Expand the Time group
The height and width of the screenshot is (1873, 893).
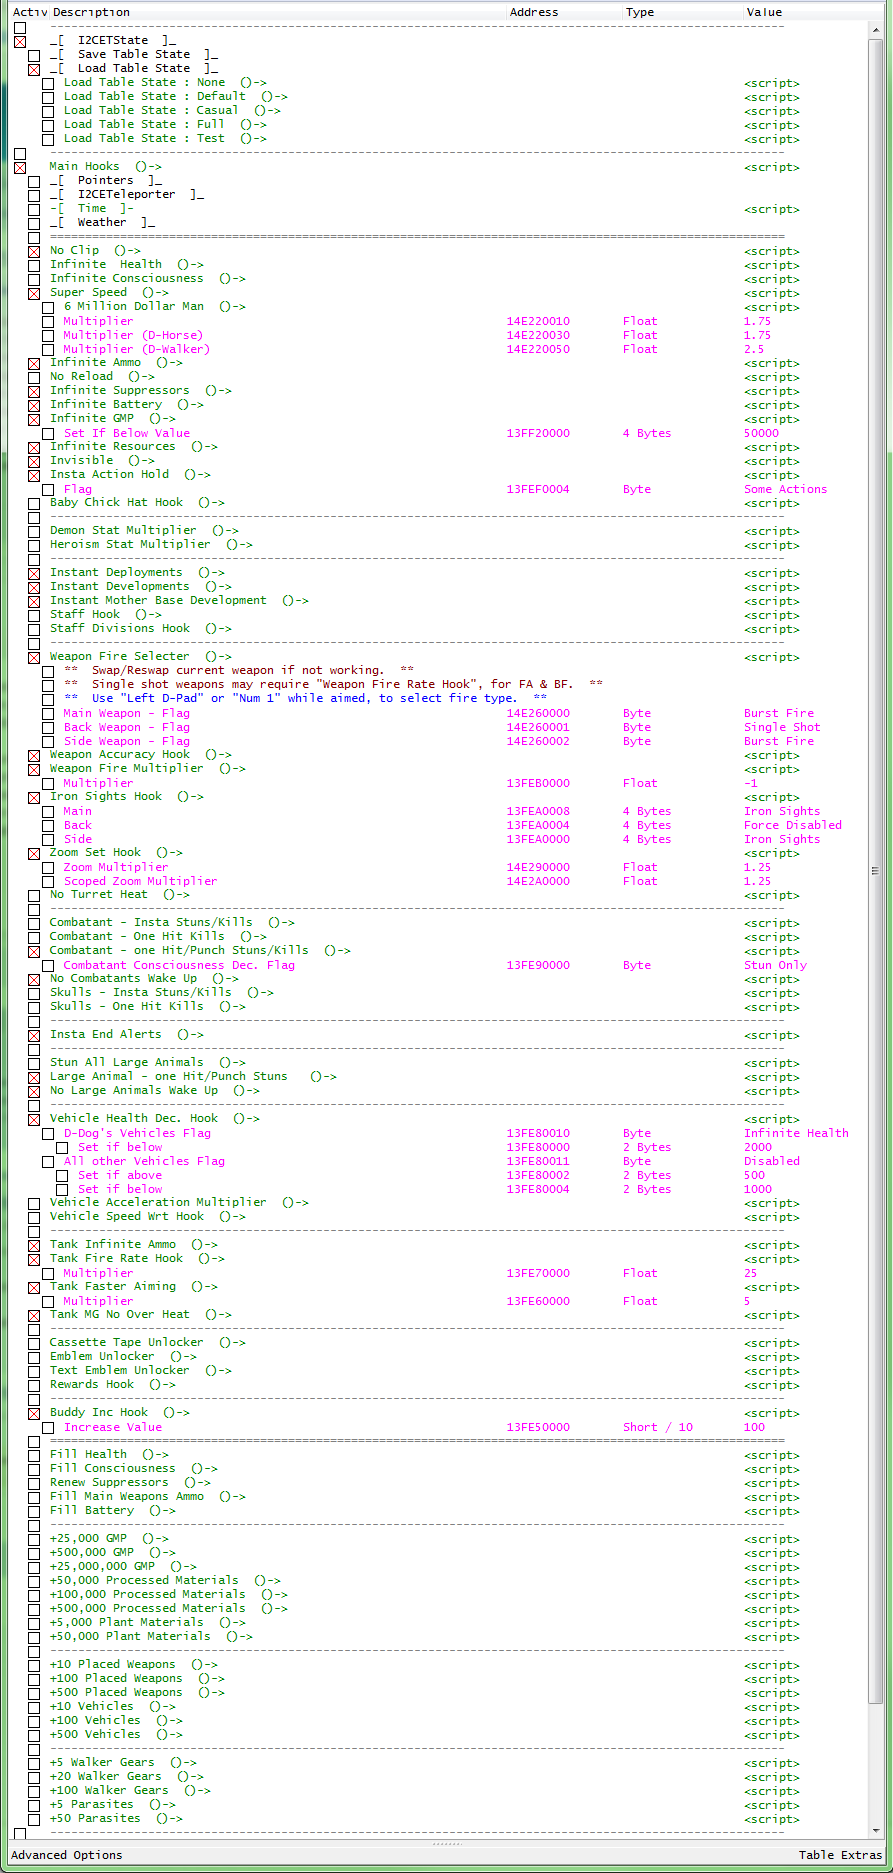tap(34, 210)
